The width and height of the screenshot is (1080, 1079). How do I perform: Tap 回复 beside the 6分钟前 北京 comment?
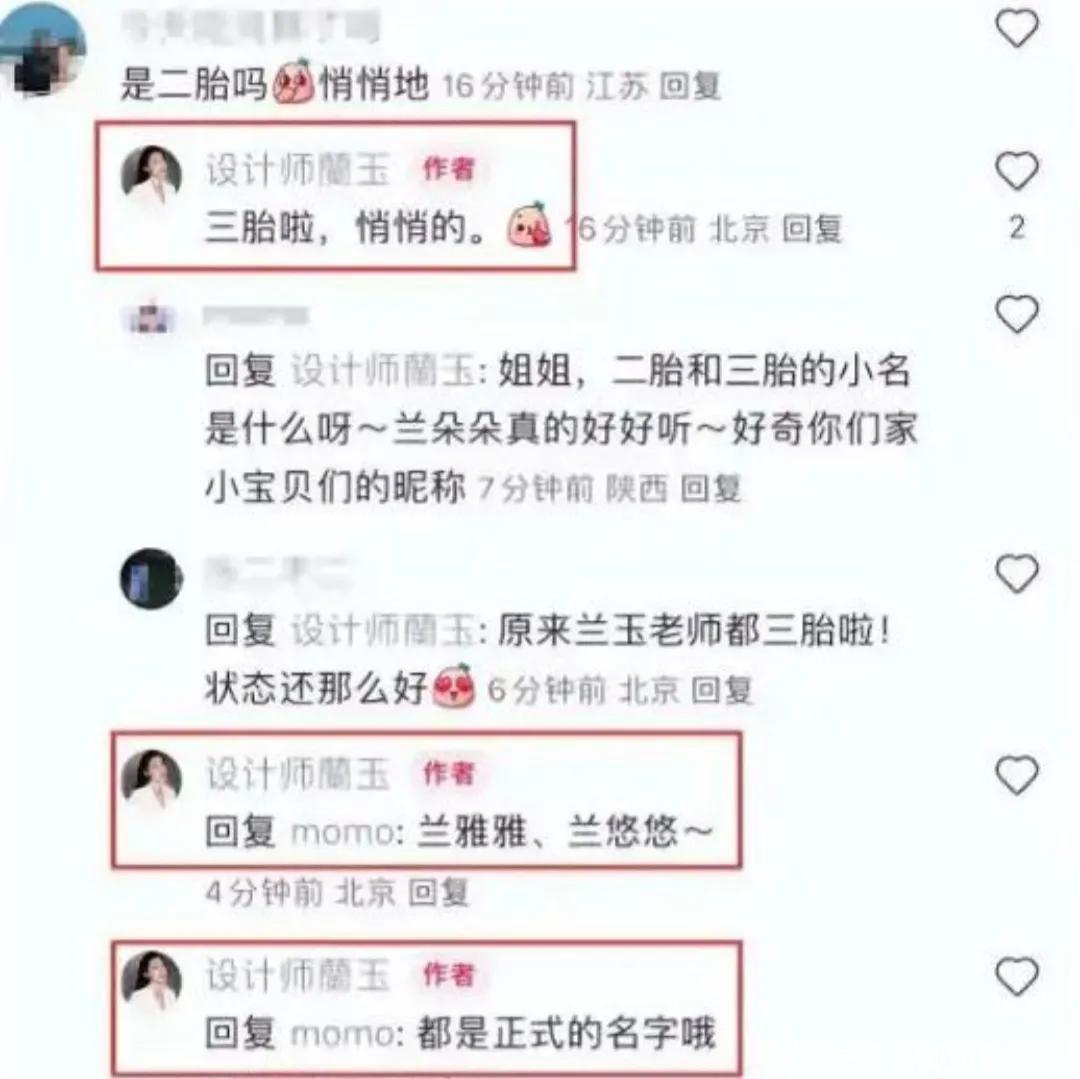(x=722, y=690)
